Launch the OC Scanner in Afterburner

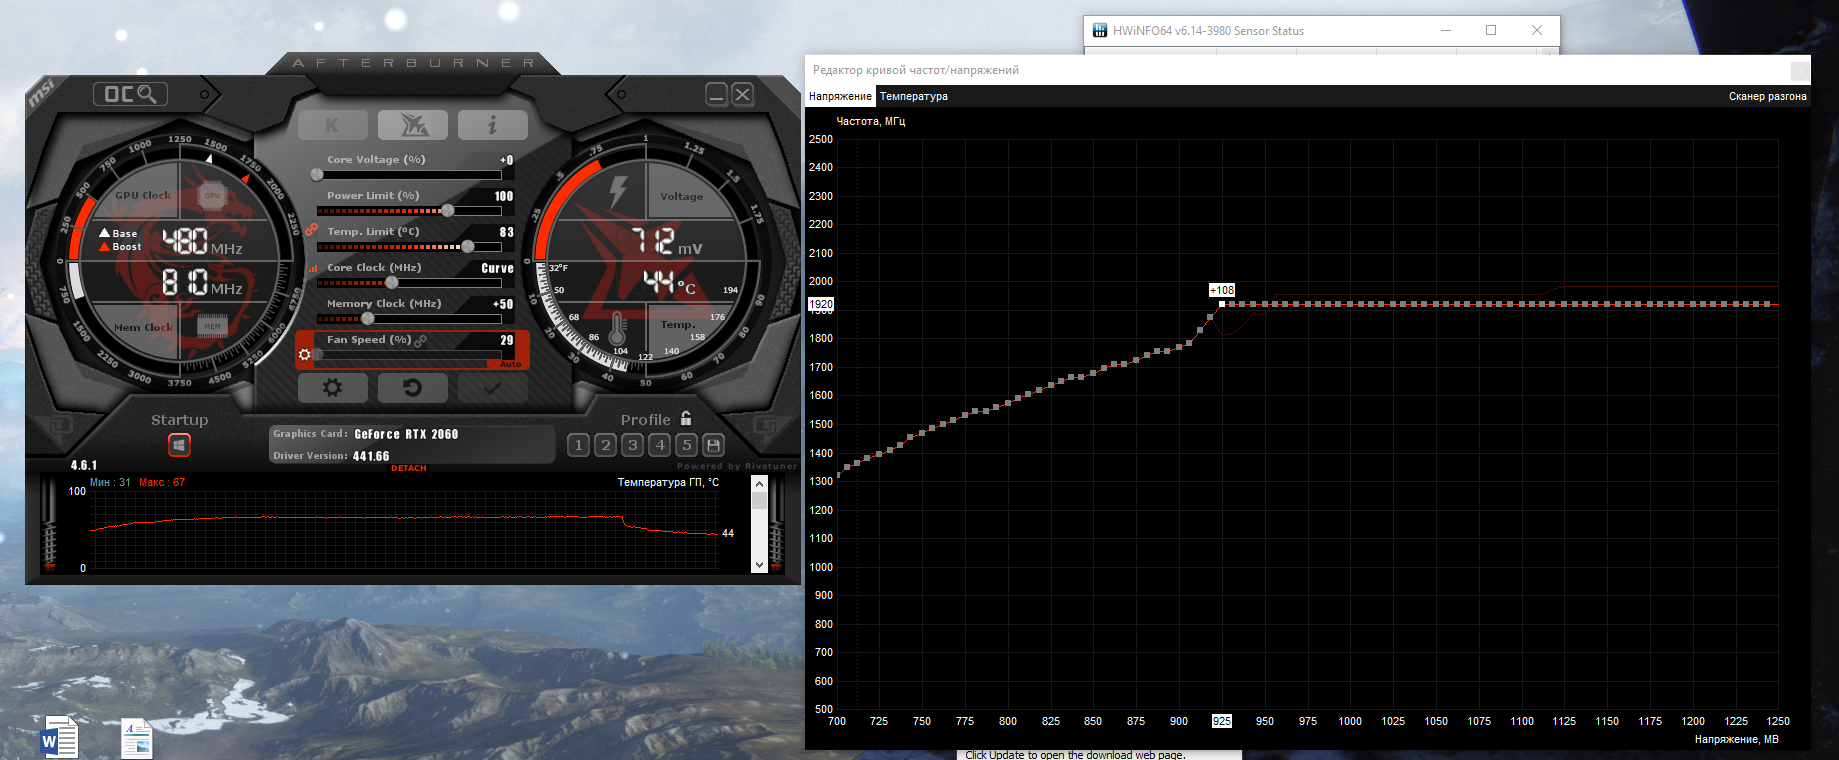130,94
